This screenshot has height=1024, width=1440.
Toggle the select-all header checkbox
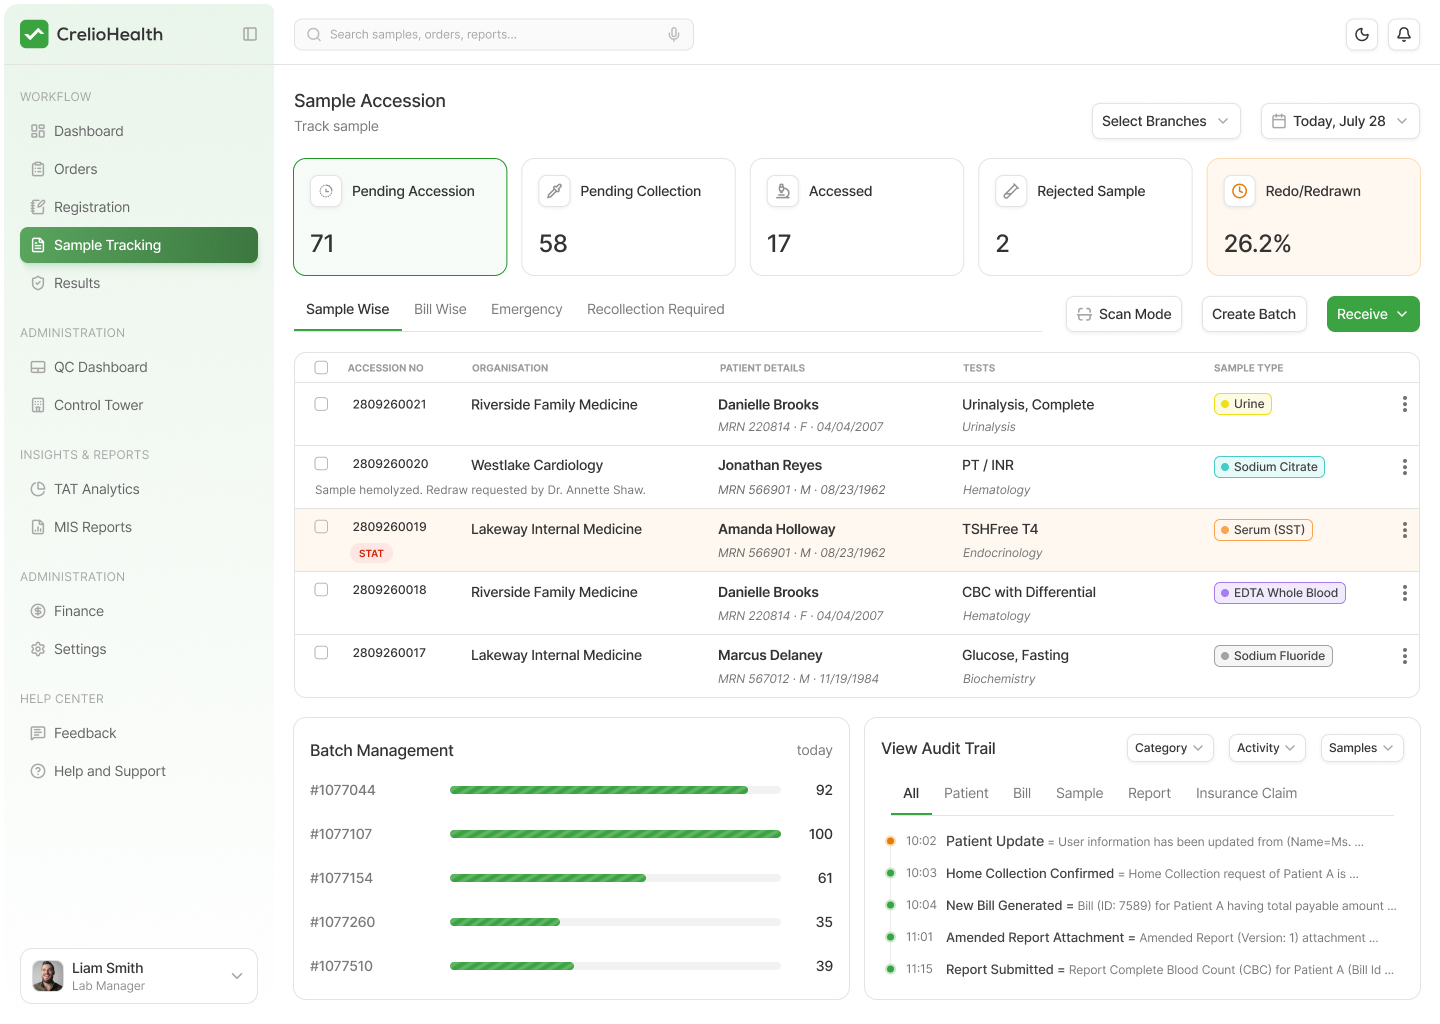pyautogui.click(x=321, y=368)
